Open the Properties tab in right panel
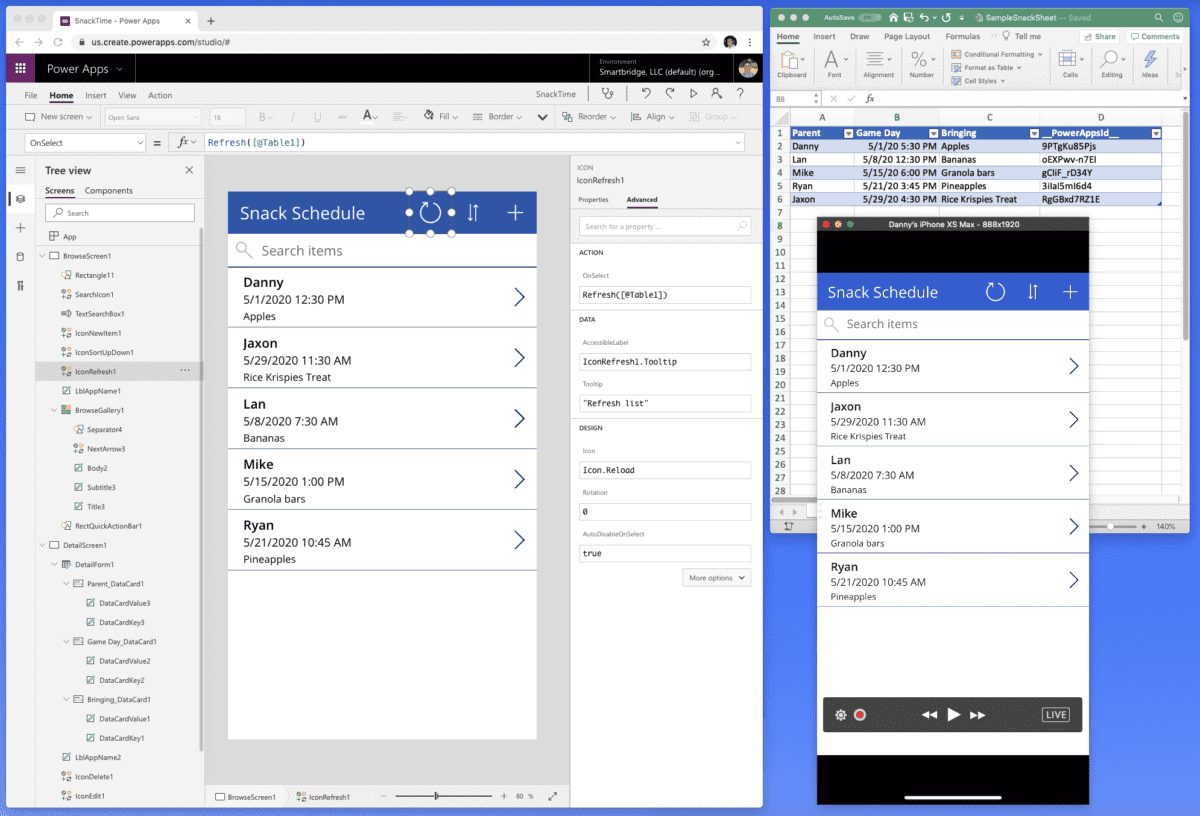The image size is (1200, 816). pos(593,200)
